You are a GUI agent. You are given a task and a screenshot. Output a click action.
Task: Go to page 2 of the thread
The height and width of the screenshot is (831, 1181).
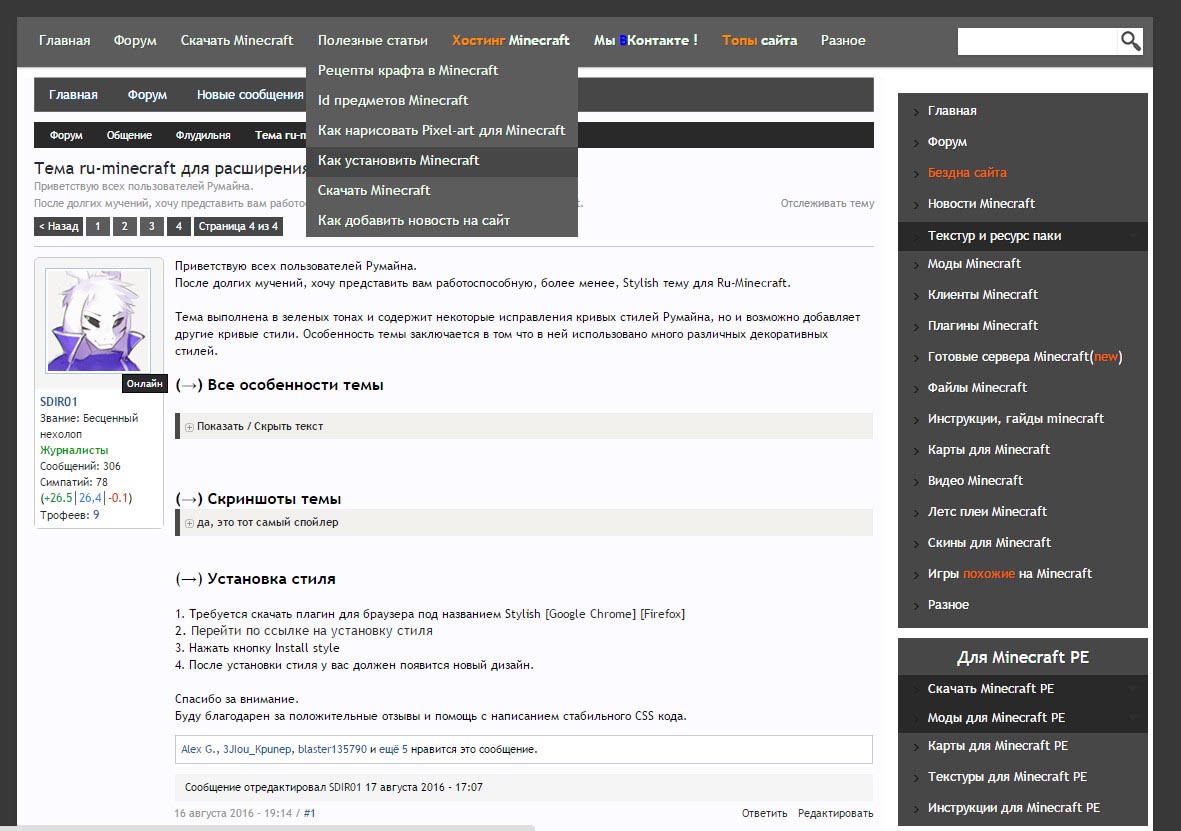tap(124, 226)
